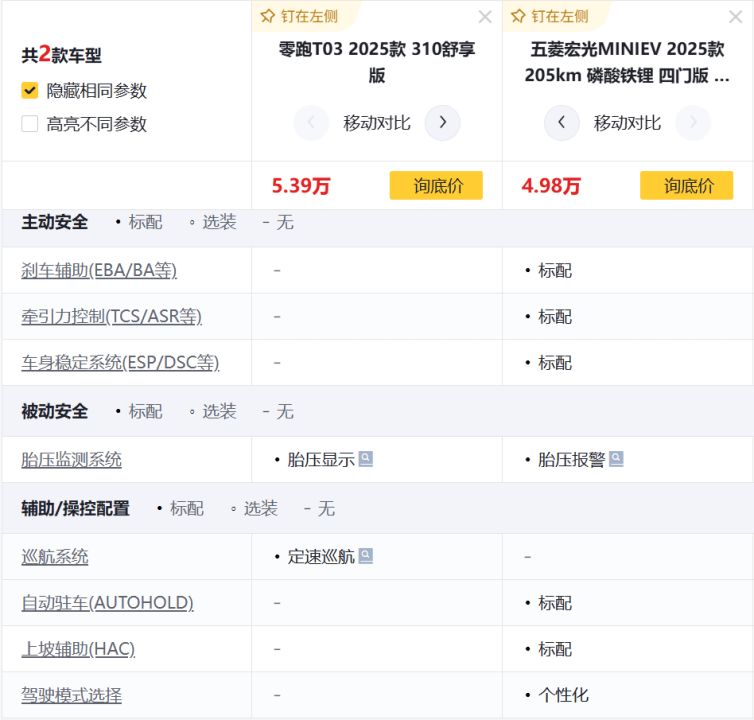
Task: Click 标配 in 自动驻车 row
Action: (555, 603)
